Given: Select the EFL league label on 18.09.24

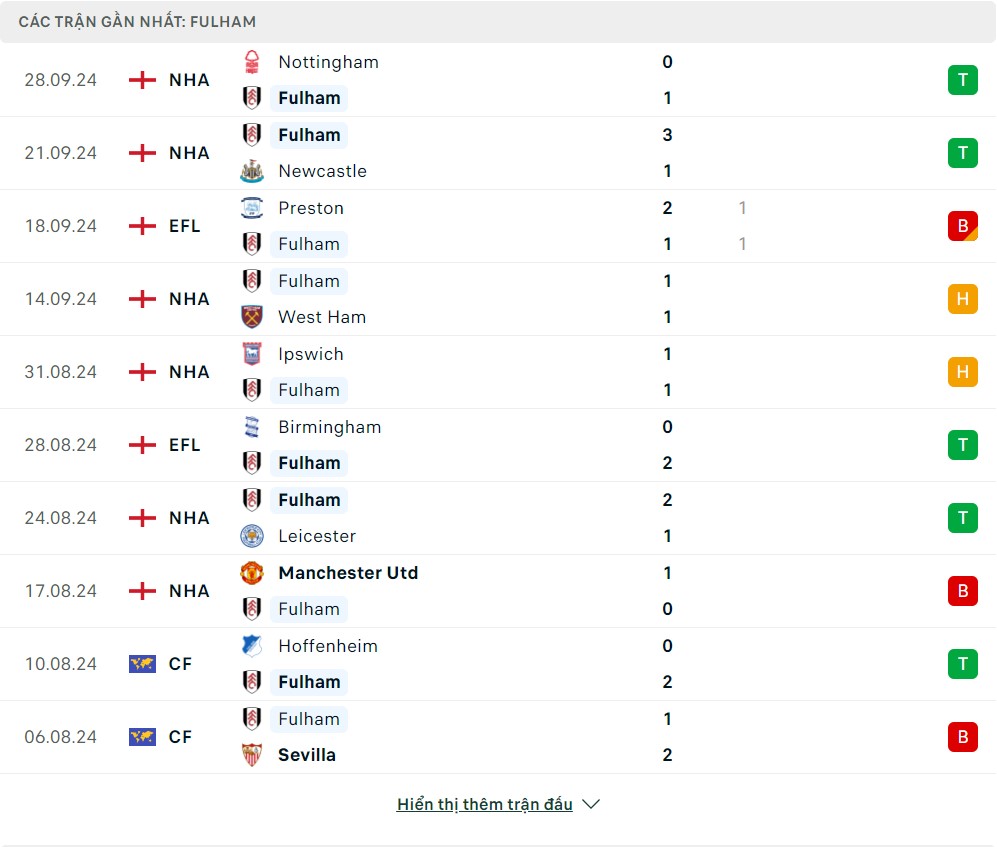Looking at the screenshot, I should (x=185, y=226).
